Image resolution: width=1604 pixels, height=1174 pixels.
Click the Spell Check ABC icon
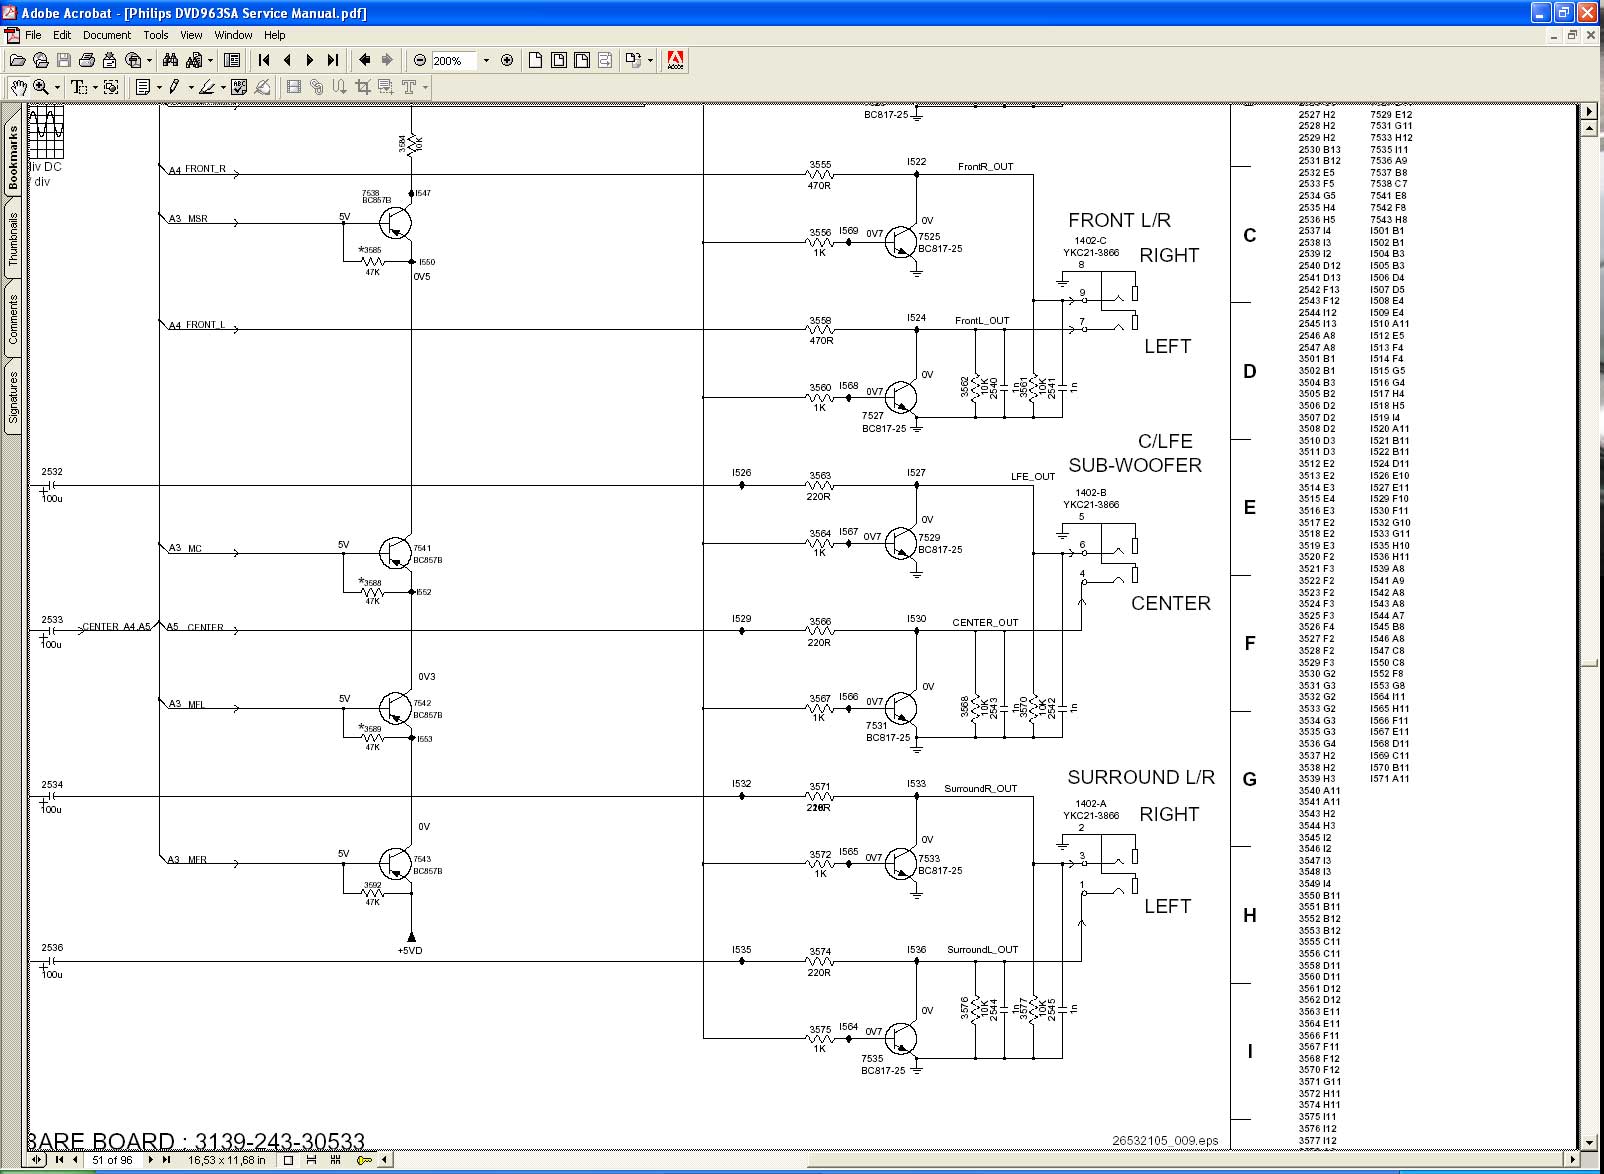point(239,87)
